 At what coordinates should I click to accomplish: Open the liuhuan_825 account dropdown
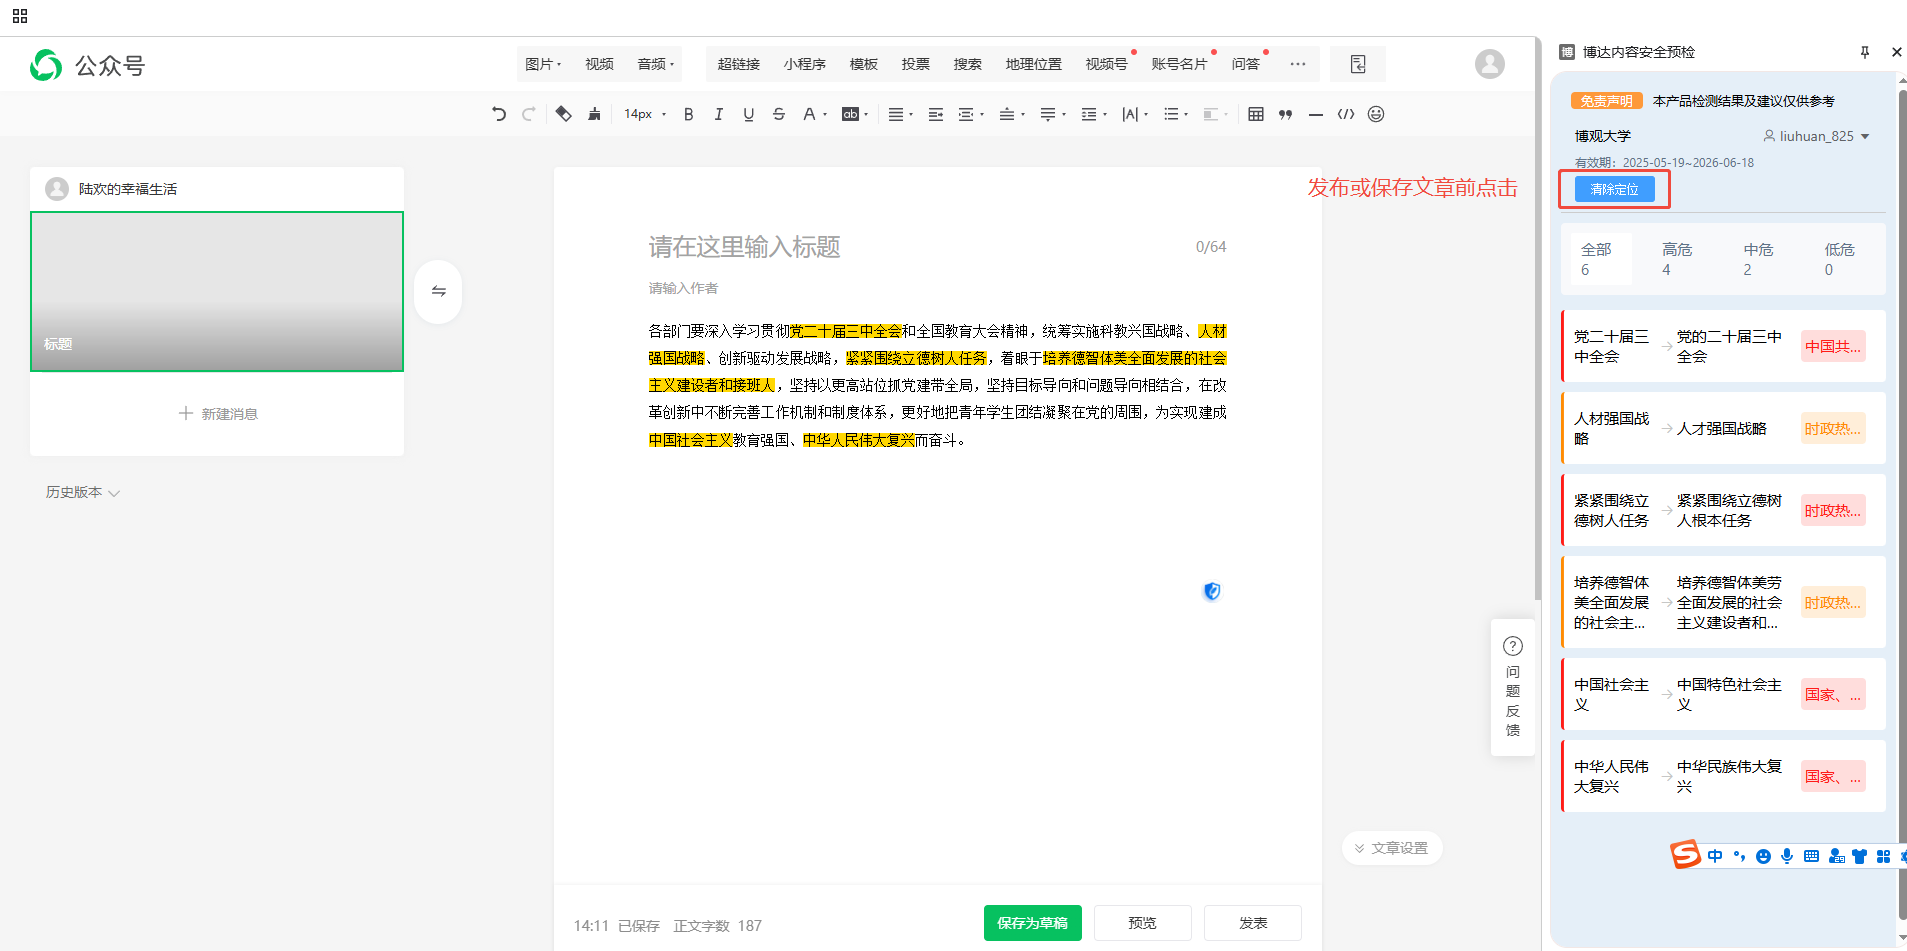1816,136
